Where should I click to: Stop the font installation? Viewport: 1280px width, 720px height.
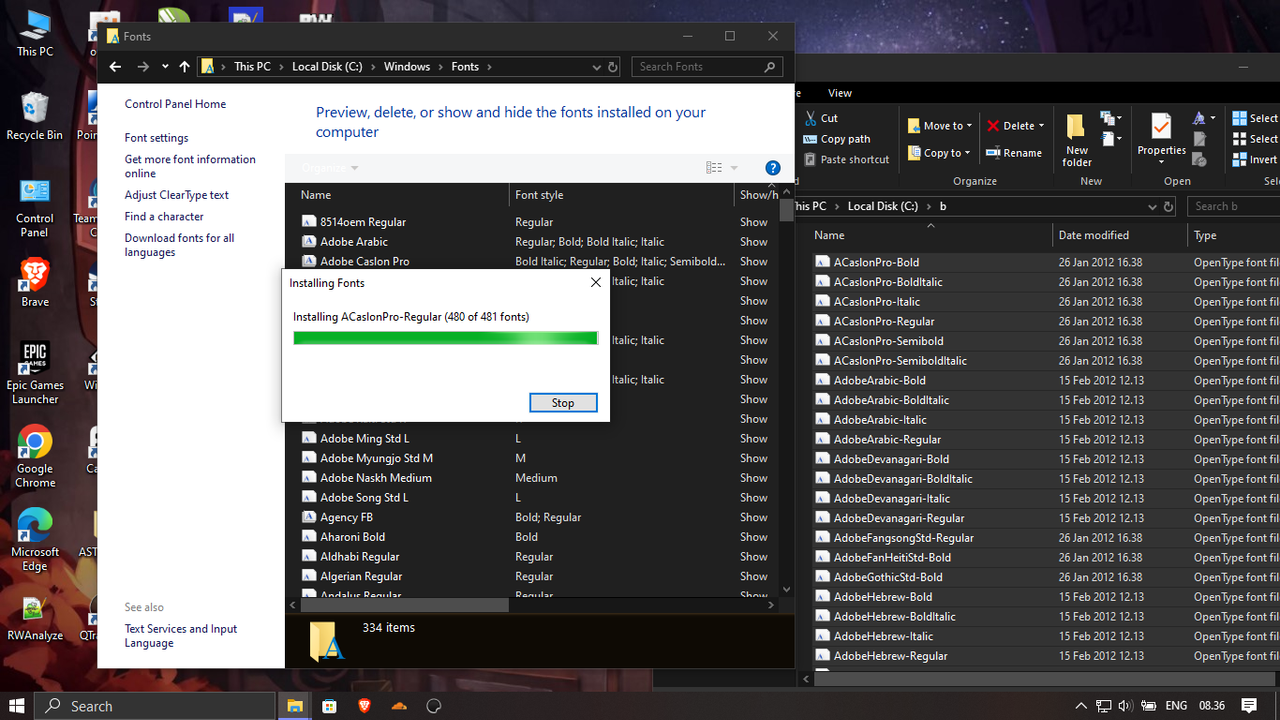click(x=563, y=403)
